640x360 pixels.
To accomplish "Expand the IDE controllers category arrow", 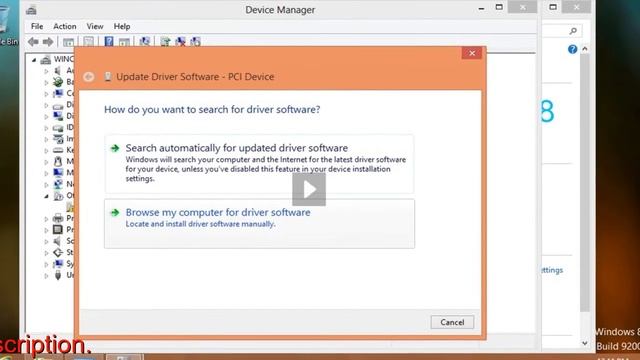I will point(46,128).
